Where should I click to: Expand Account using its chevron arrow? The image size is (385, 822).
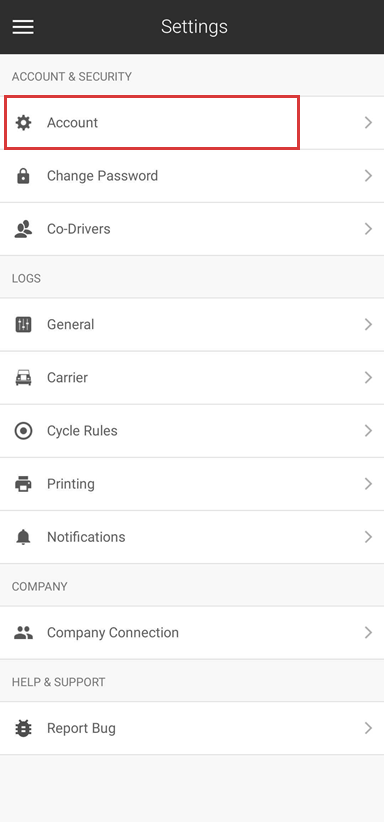(x=368, y=123)
